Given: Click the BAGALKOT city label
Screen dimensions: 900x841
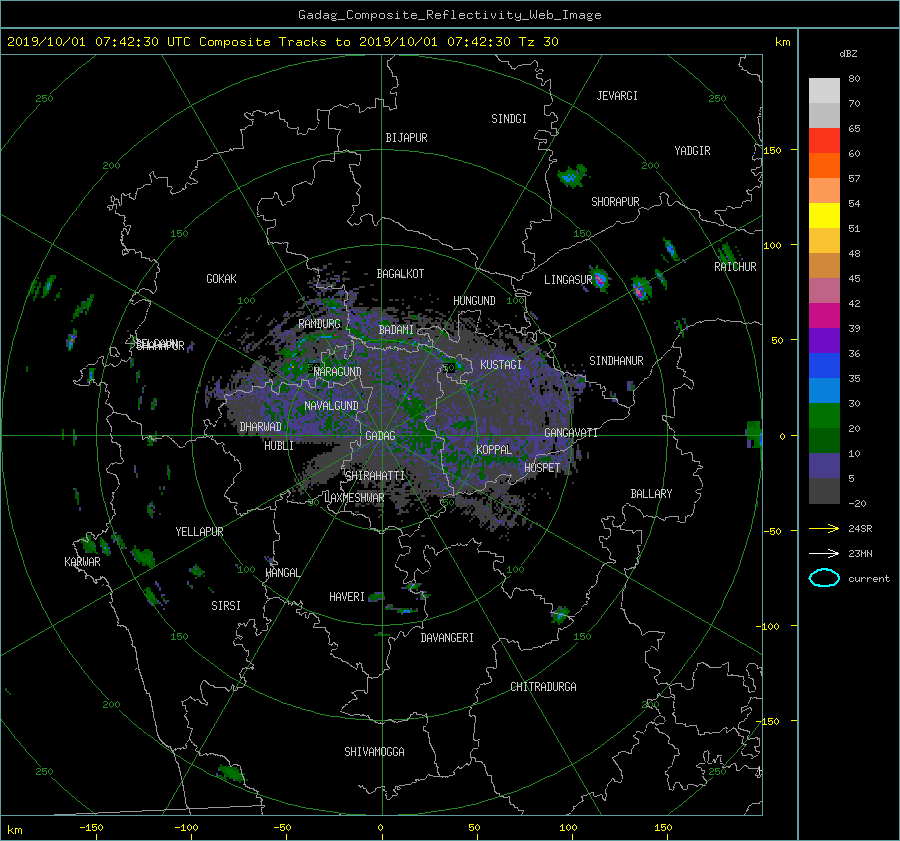Looking at the screenshot, I should (400, 274).
